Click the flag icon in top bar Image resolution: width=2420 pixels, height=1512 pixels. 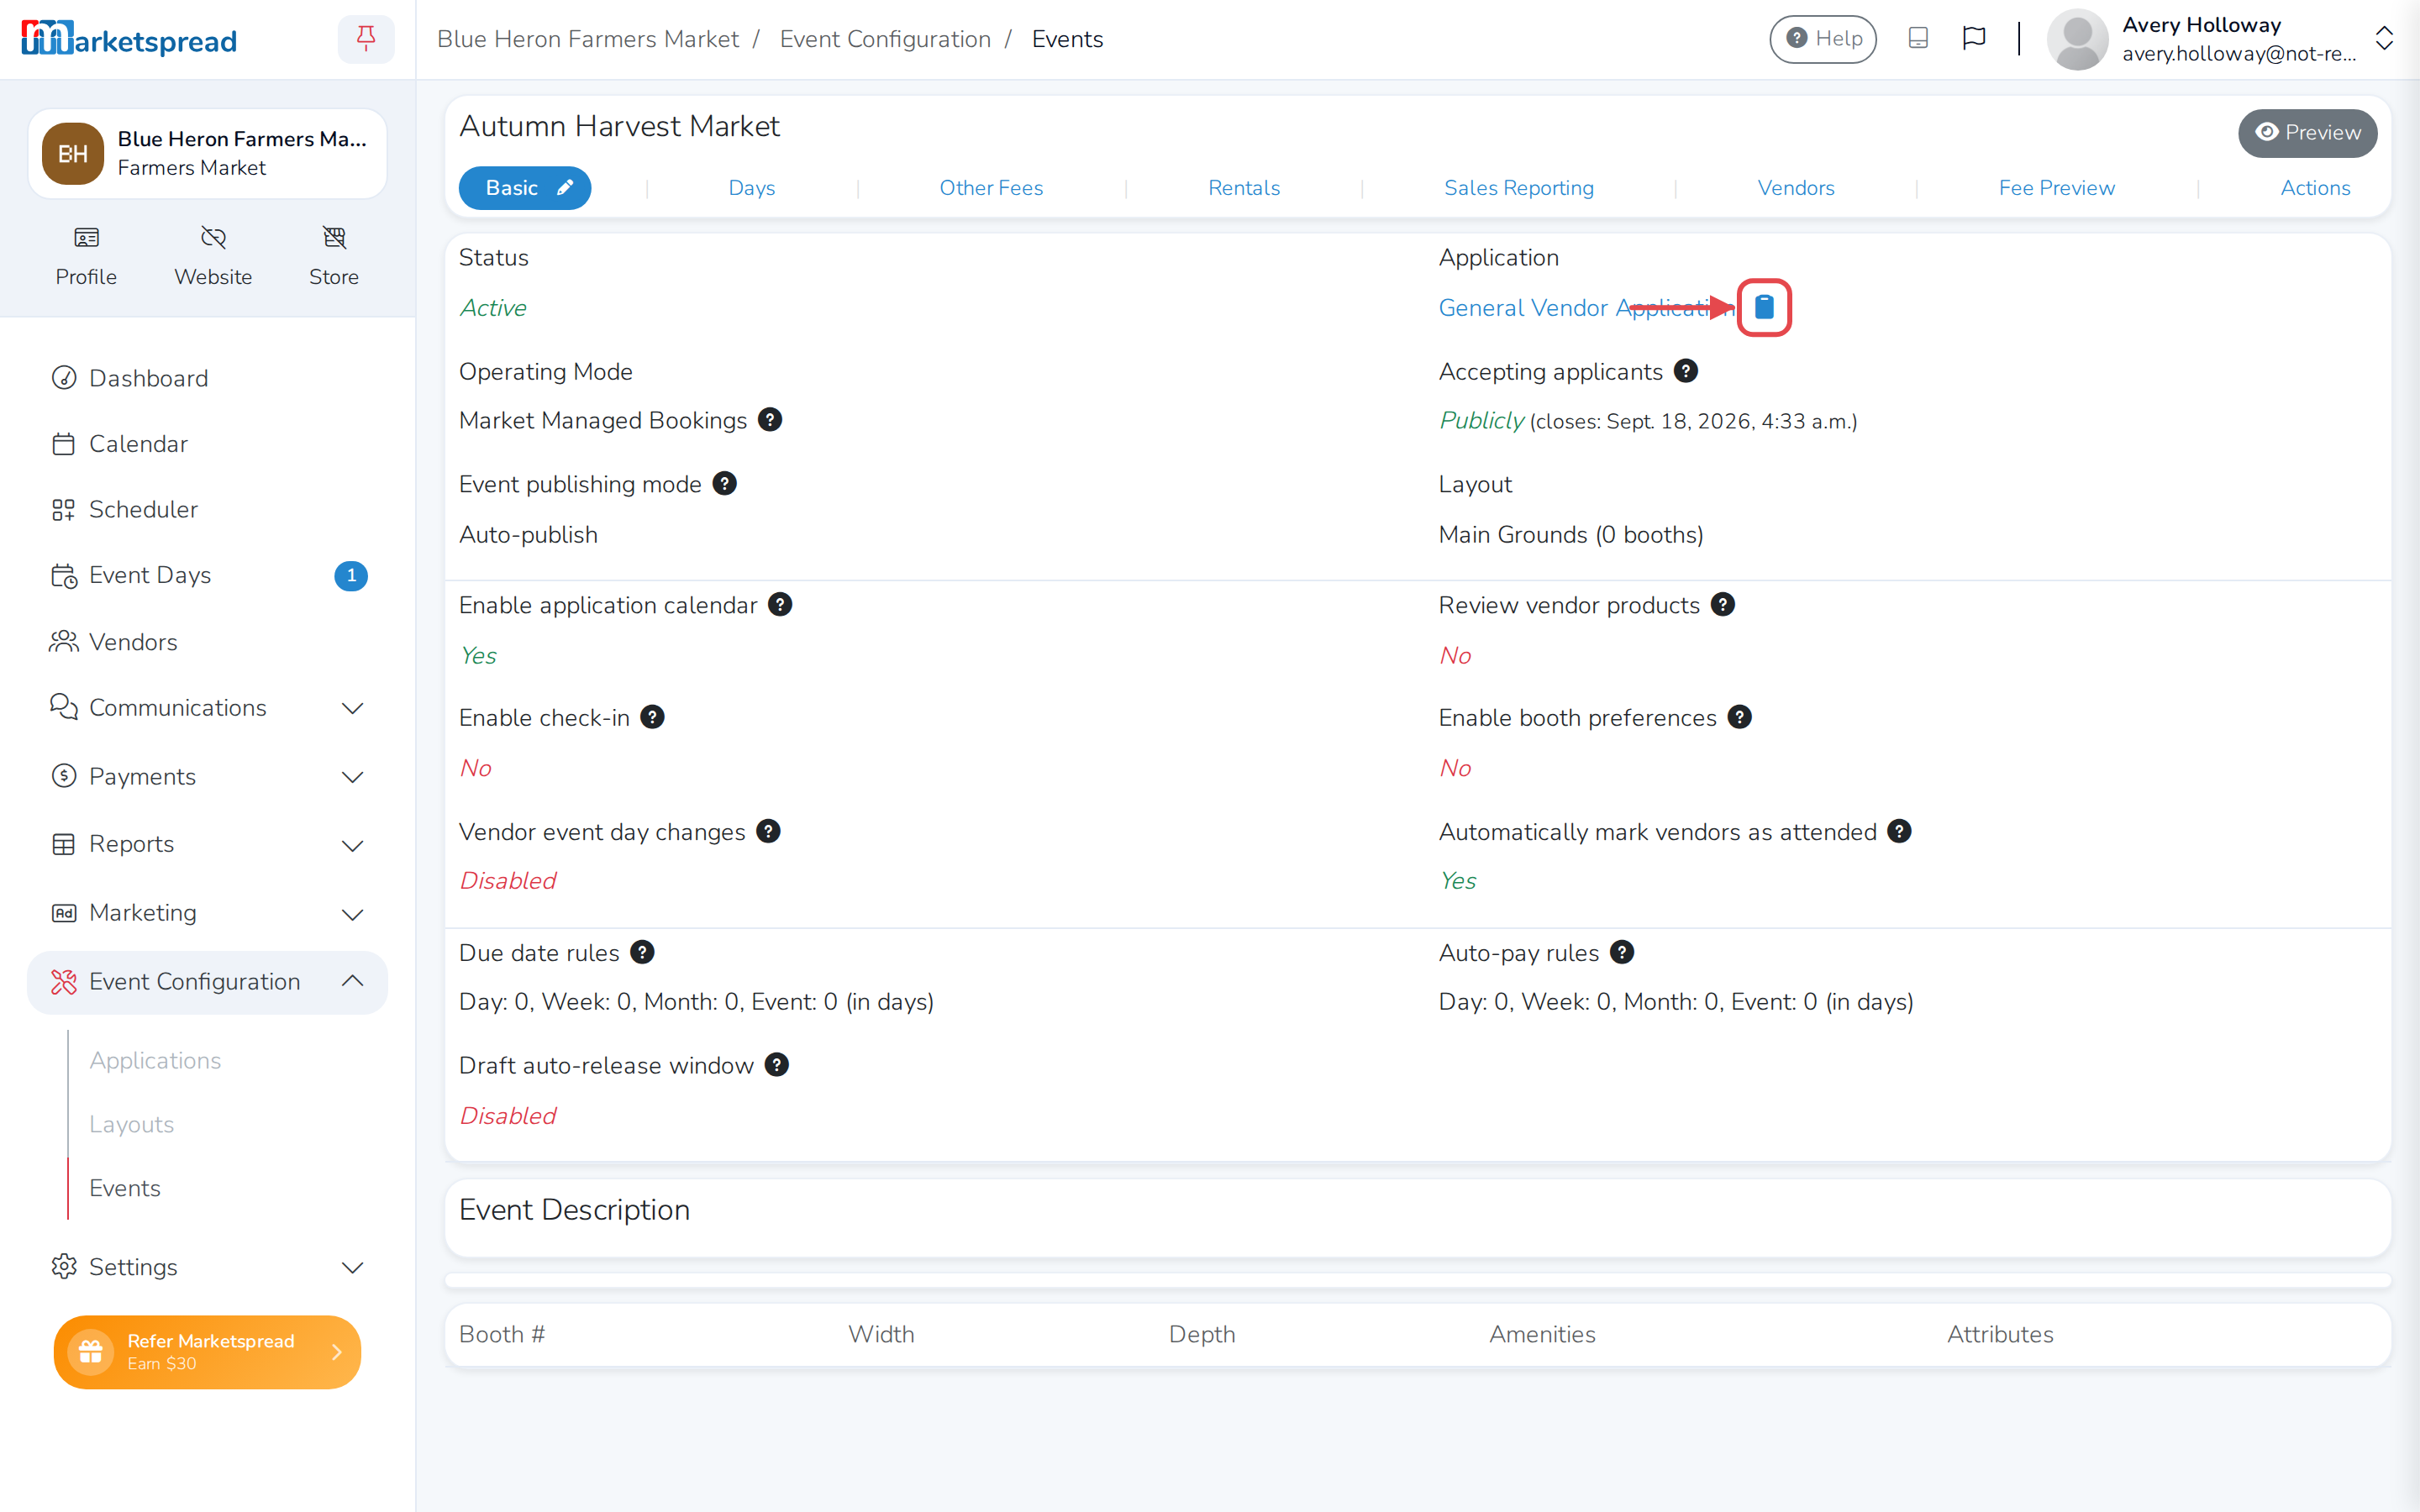pyautogui.click(x=1973, y=38)
